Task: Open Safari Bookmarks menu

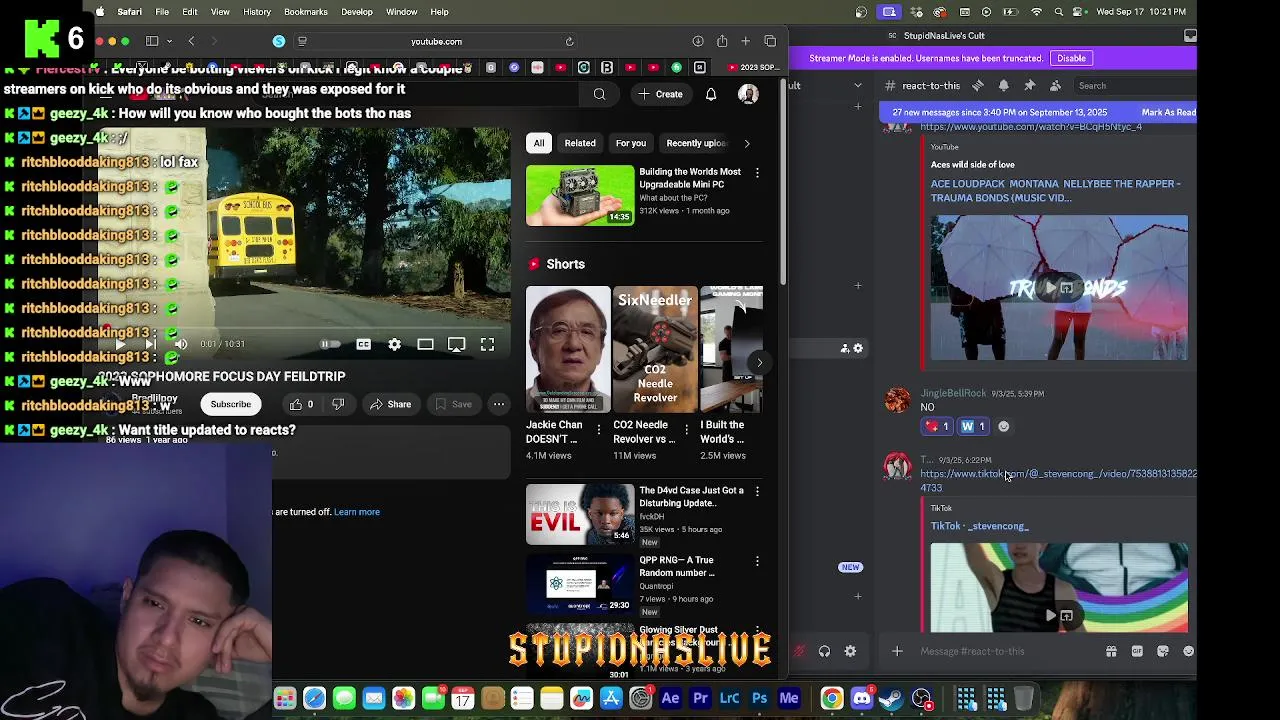Action: [305, 12]
